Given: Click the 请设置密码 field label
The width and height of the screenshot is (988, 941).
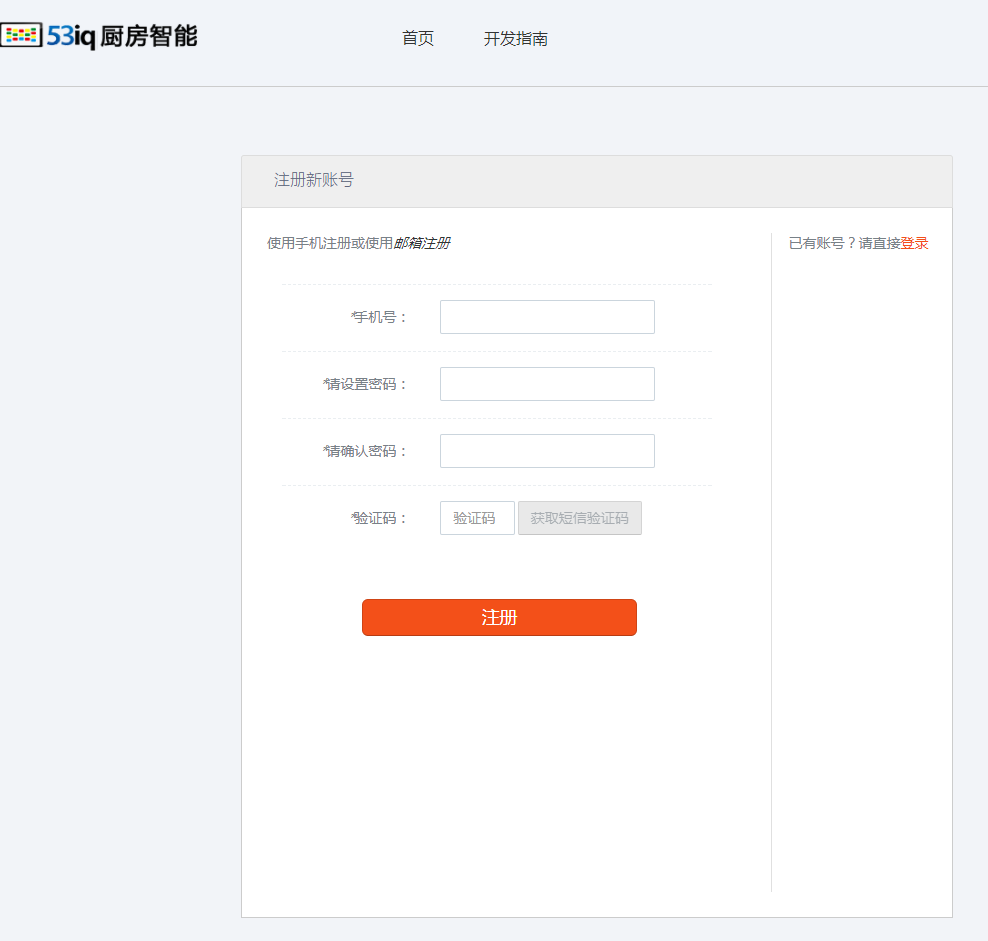Looking at the screenshot, I should [366, 384].
